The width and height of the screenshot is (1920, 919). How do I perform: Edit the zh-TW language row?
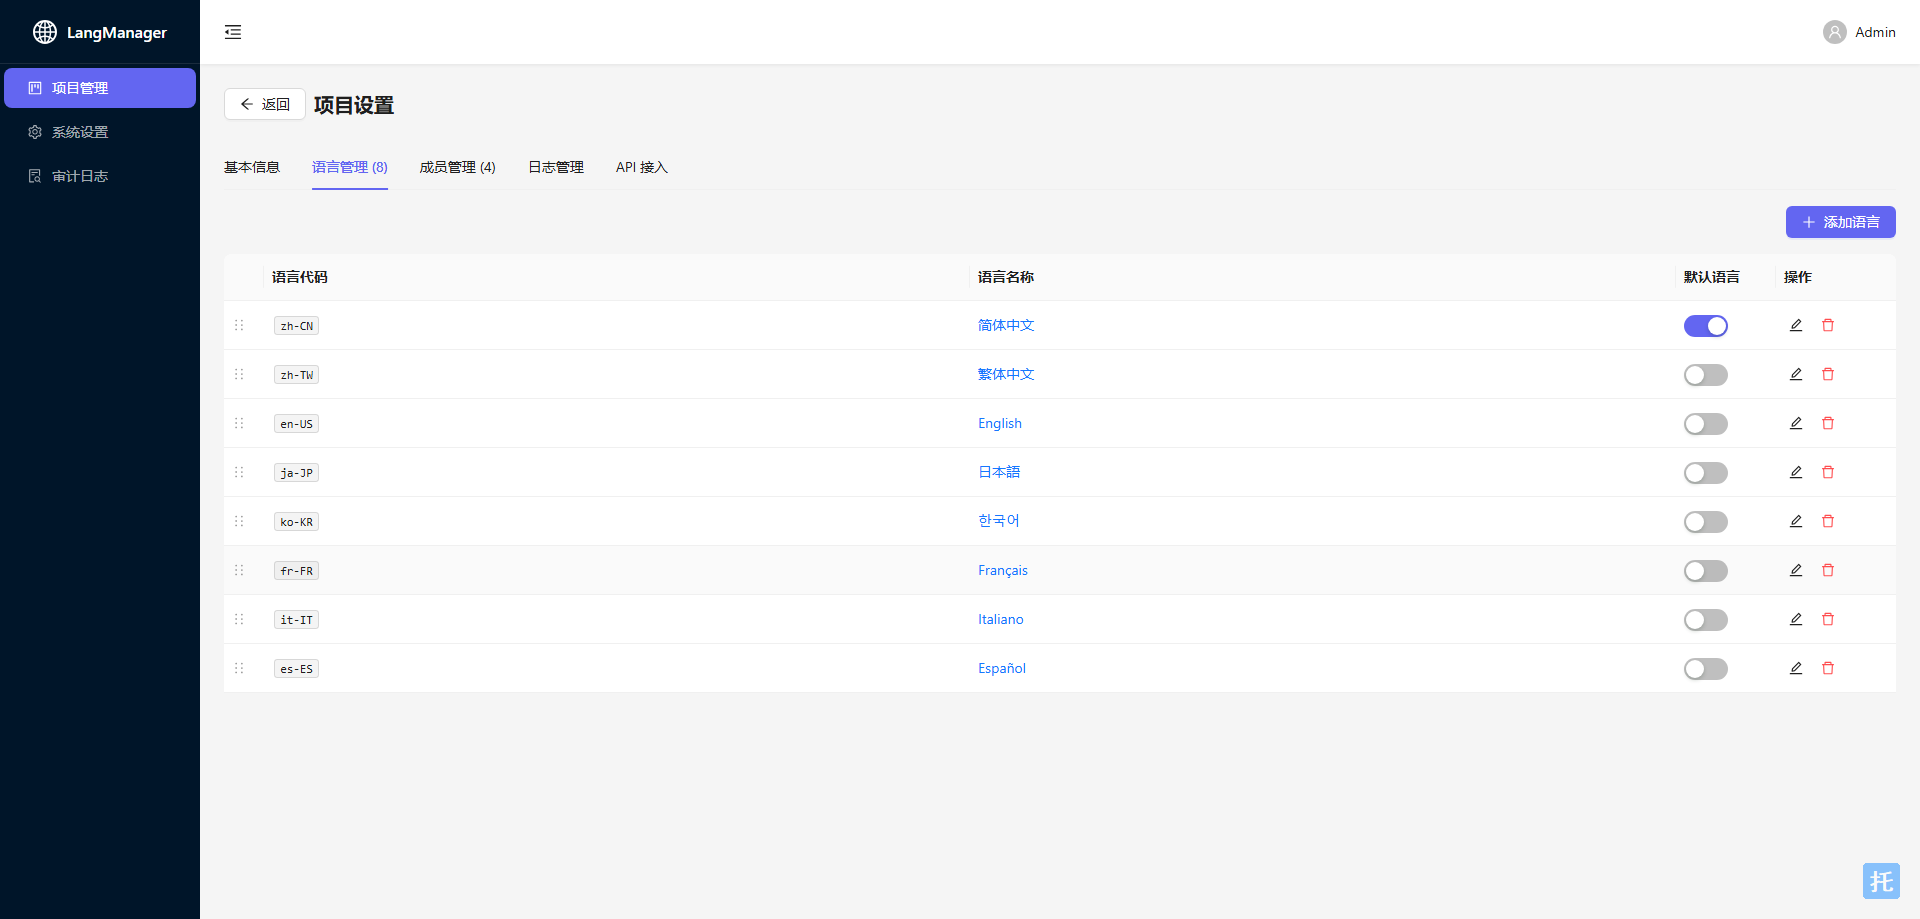[1796, 374]
